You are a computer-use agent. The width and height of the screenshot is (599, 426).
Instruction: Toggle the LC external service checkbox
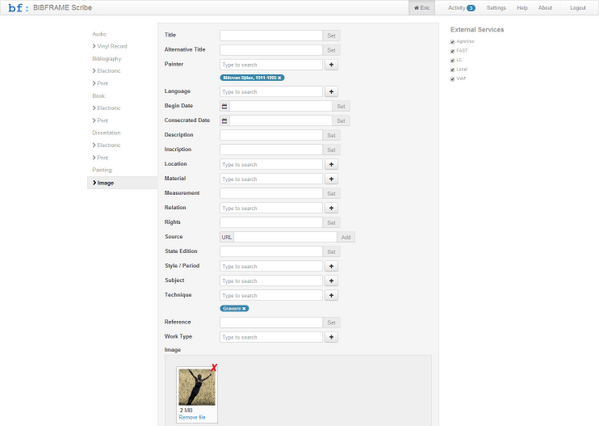pos(452,60)
